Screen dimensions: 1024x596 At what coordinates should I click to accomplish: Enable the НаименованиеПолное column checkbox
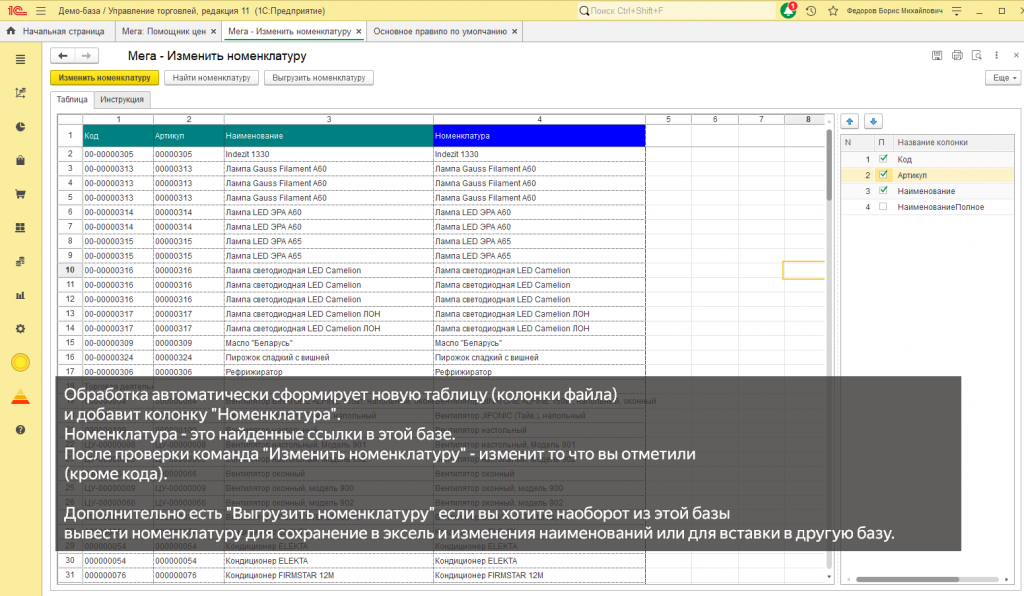pos(882,207)
